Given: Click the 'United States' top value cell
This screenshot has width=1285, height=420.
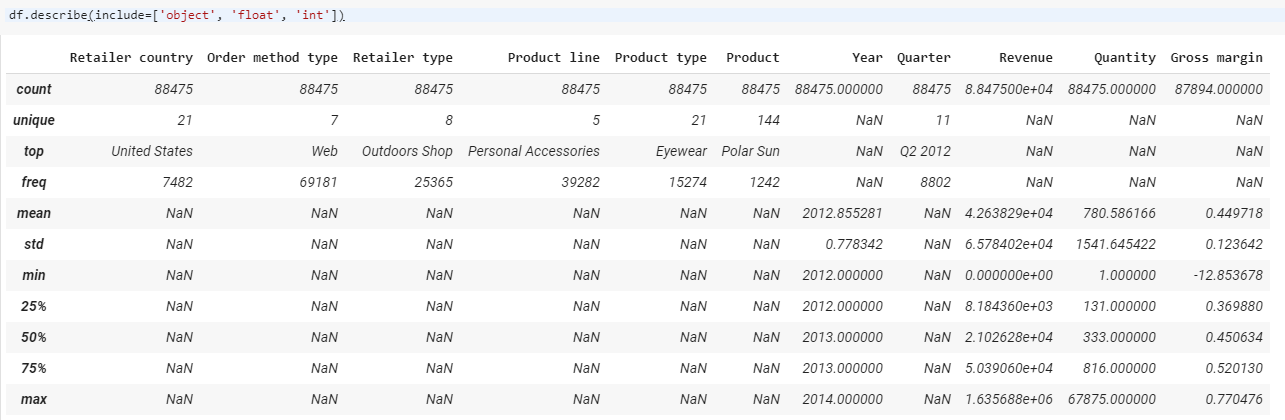Looking at the screenshot, I should [x=151, y=151].
